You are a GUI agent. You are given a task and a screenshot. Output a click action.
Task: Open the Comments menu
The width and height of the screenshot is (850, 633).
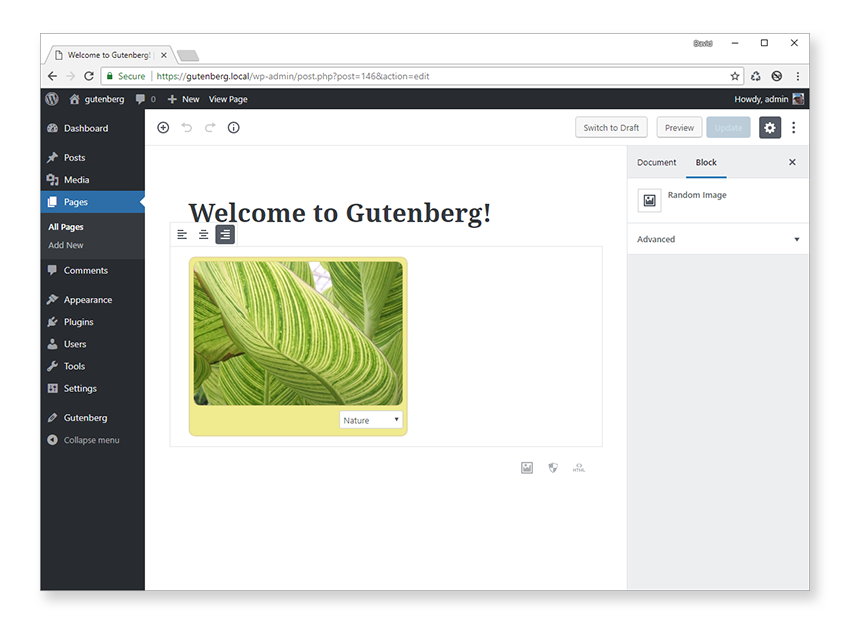point(93,270)
